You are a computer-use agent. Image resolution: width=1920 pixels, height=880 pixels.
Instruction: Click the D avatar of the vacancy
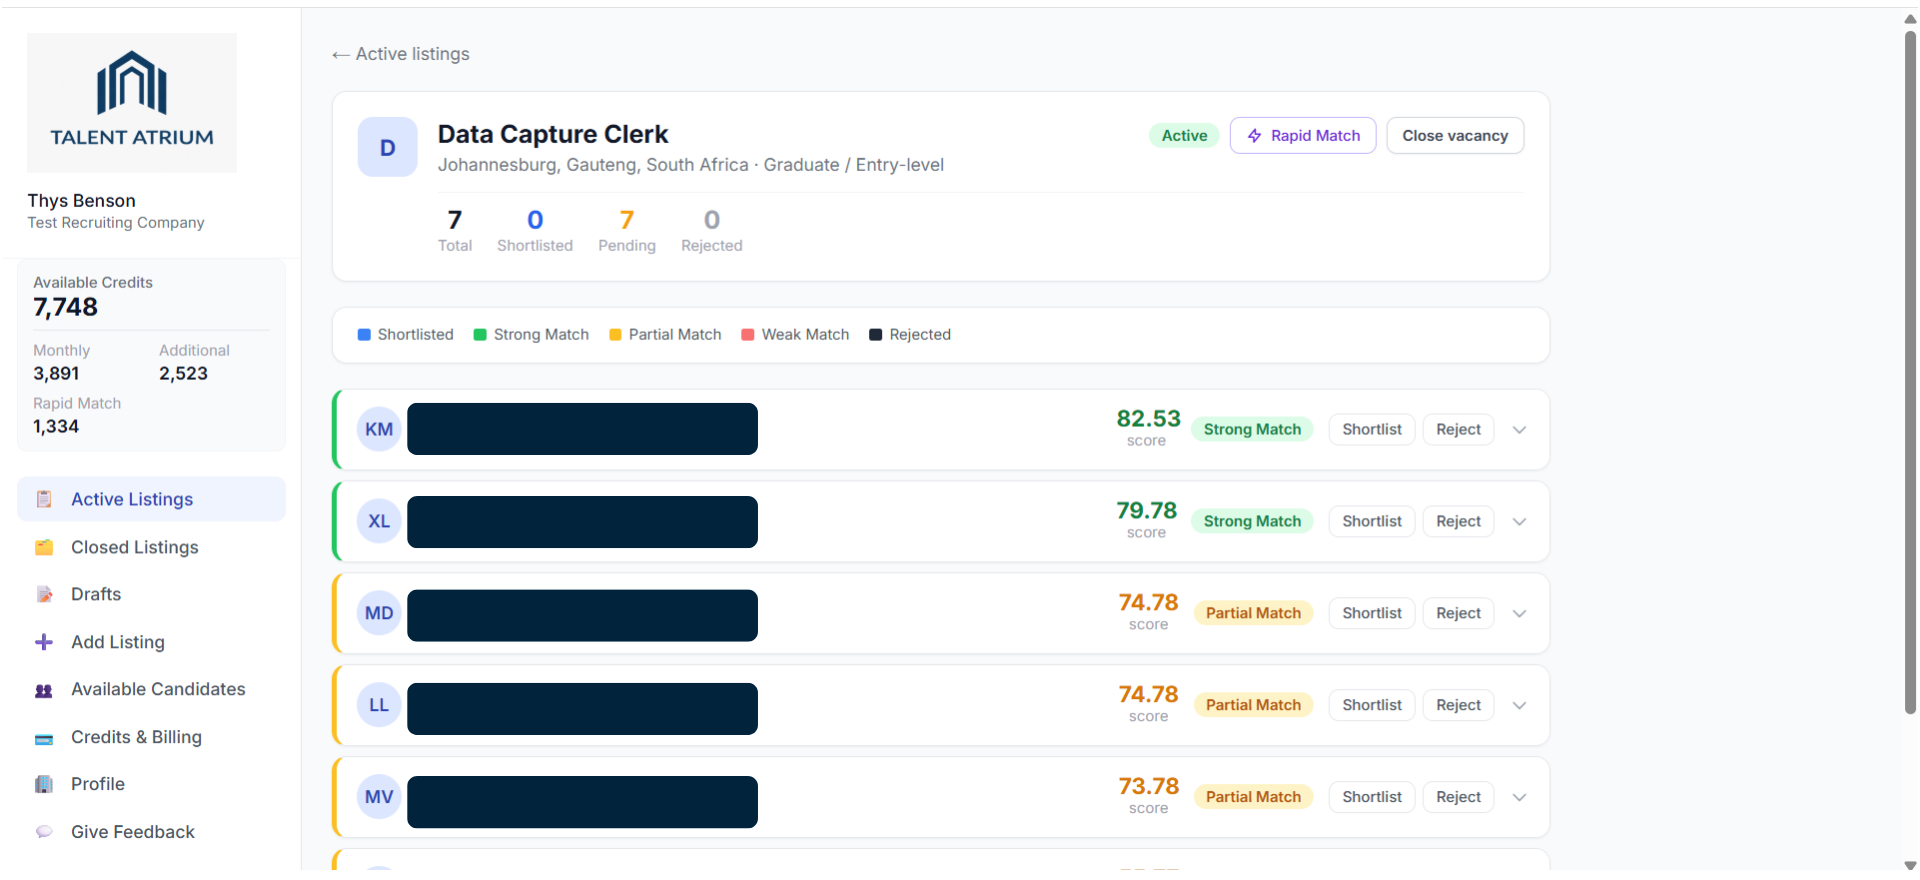click(388, 147)
